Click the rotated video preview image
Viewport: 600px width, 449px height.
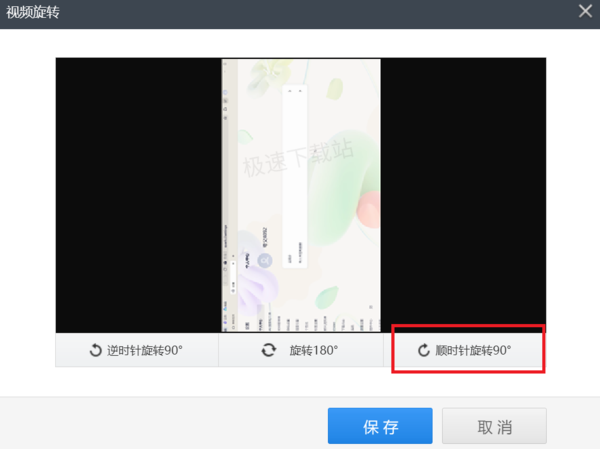click(x=301, y=195)
